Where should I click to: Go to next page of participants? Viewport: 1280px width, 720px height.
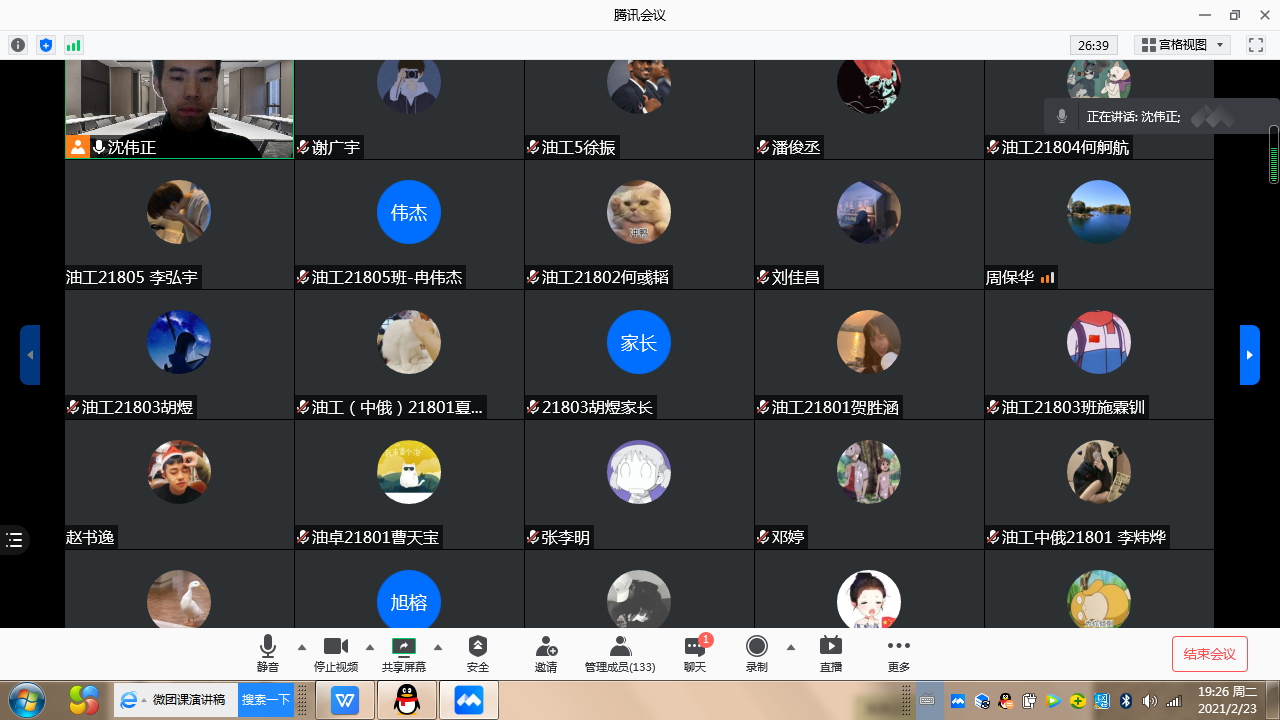coord(1249,355)
